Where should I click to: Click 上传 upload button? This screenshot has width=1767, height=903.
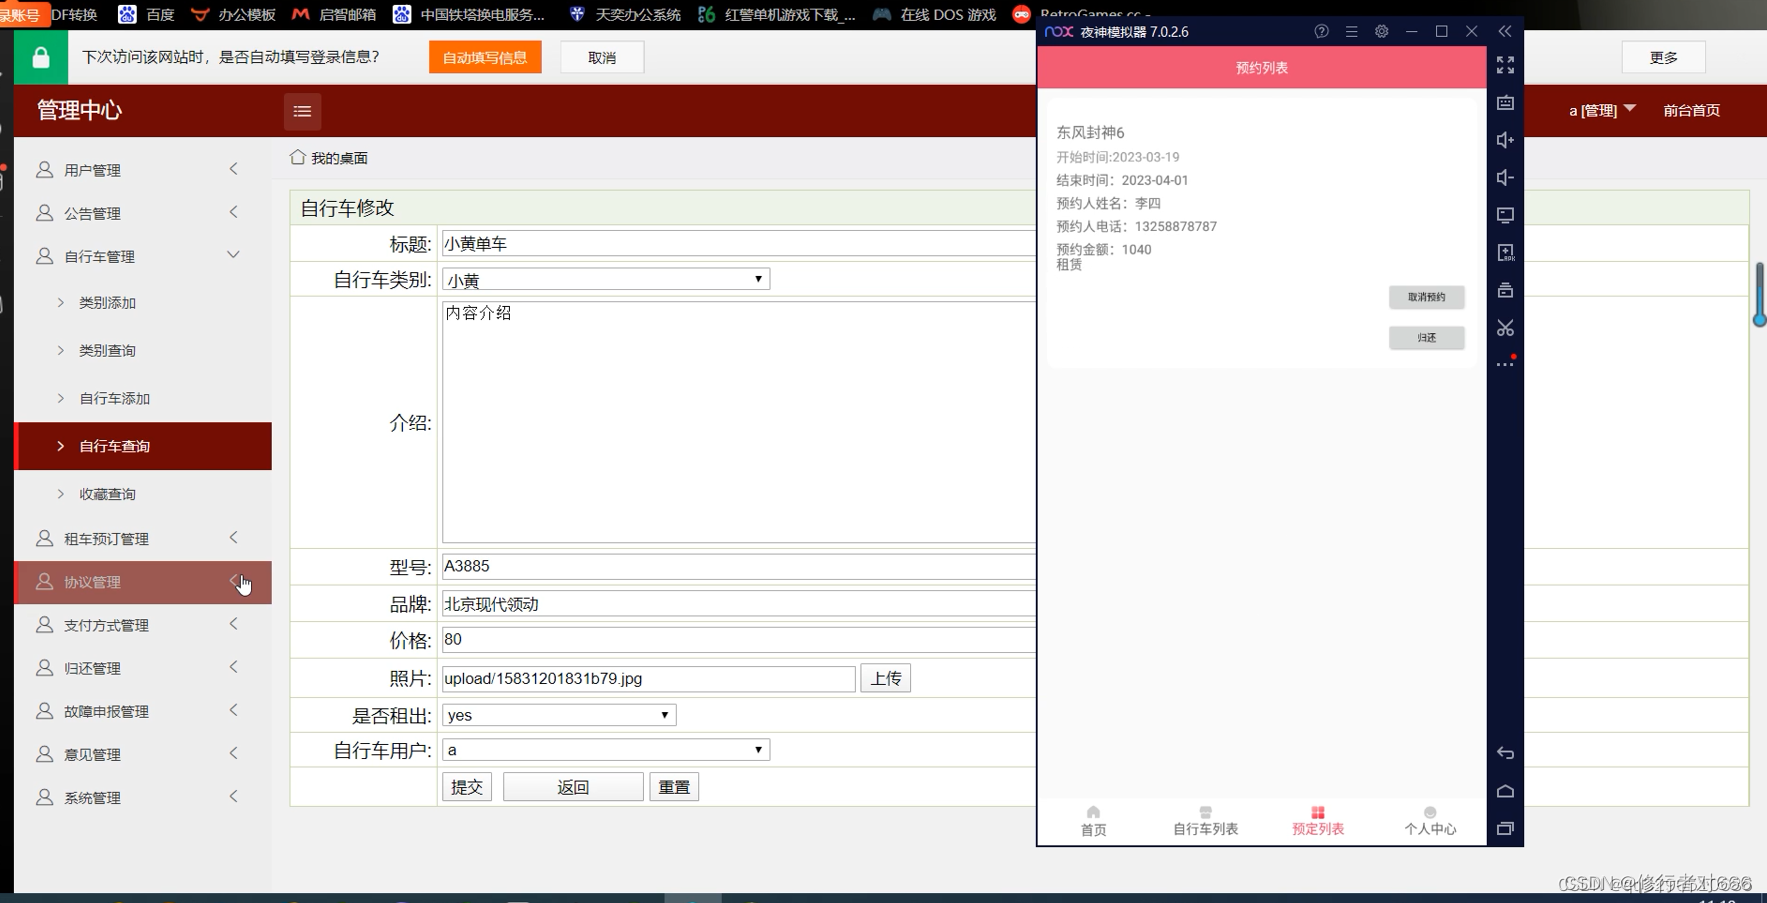(886, 678)
